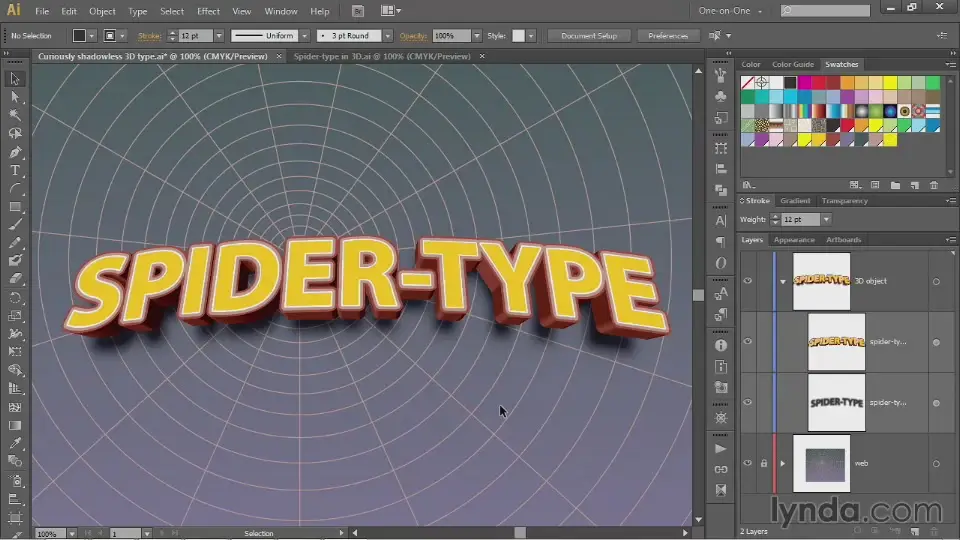Click the New Color Group folder icon
This screenshot has width=960, height=540.
pos(895,185)
